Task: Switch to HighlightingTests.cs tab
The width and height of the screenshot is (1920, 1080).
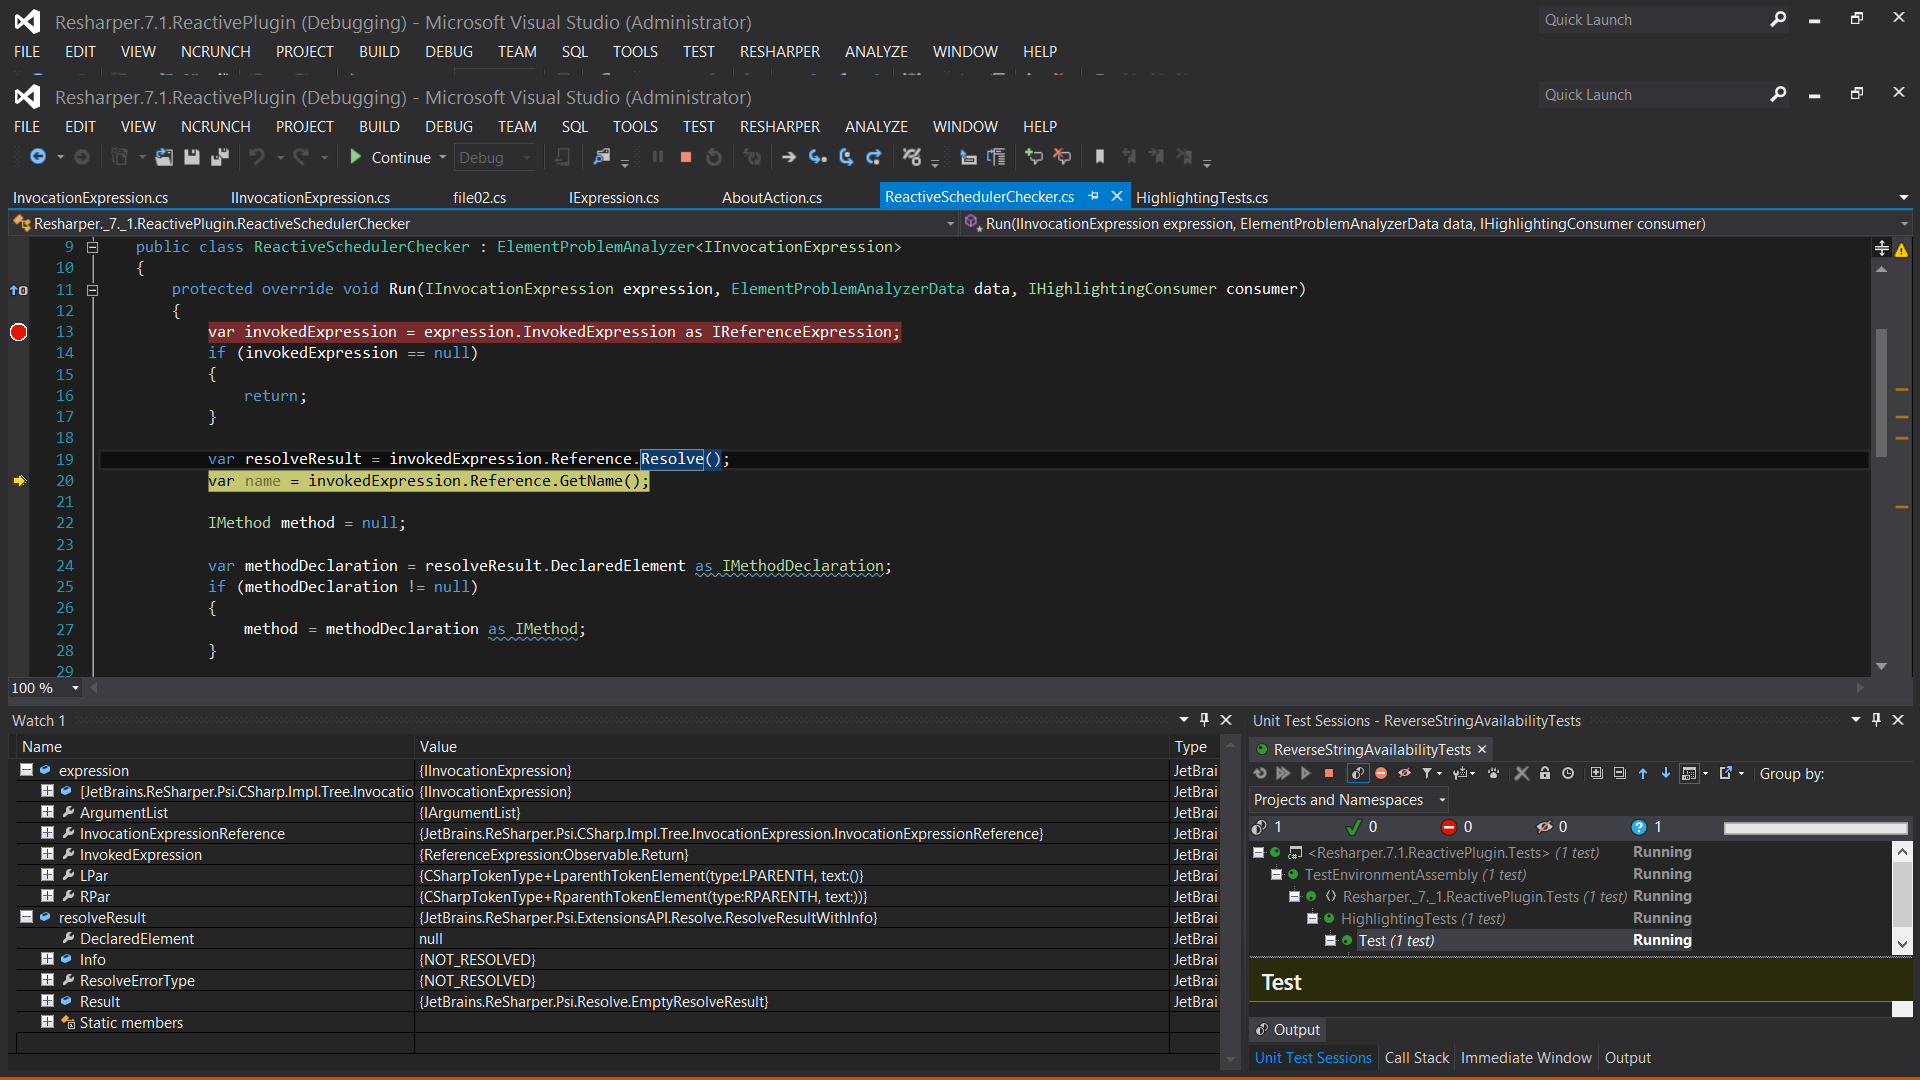Action: coord(1201,197)
